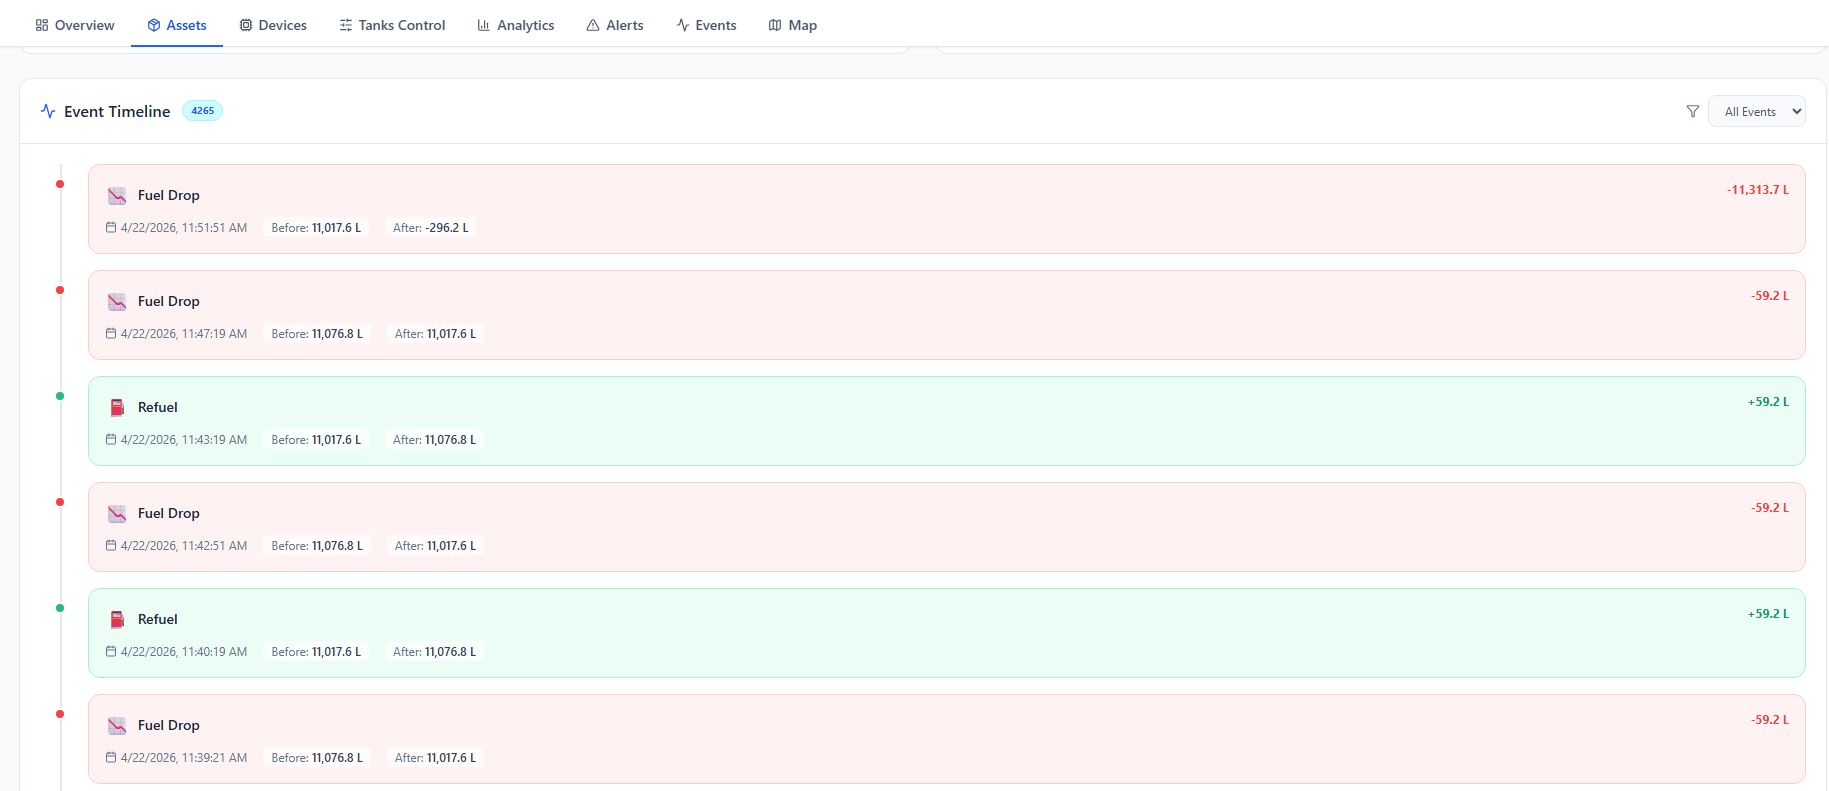Click the Fuel Drop icon at 11:47:19 AM
This screenshot has height=791, width=1829.
pos(117,302)
